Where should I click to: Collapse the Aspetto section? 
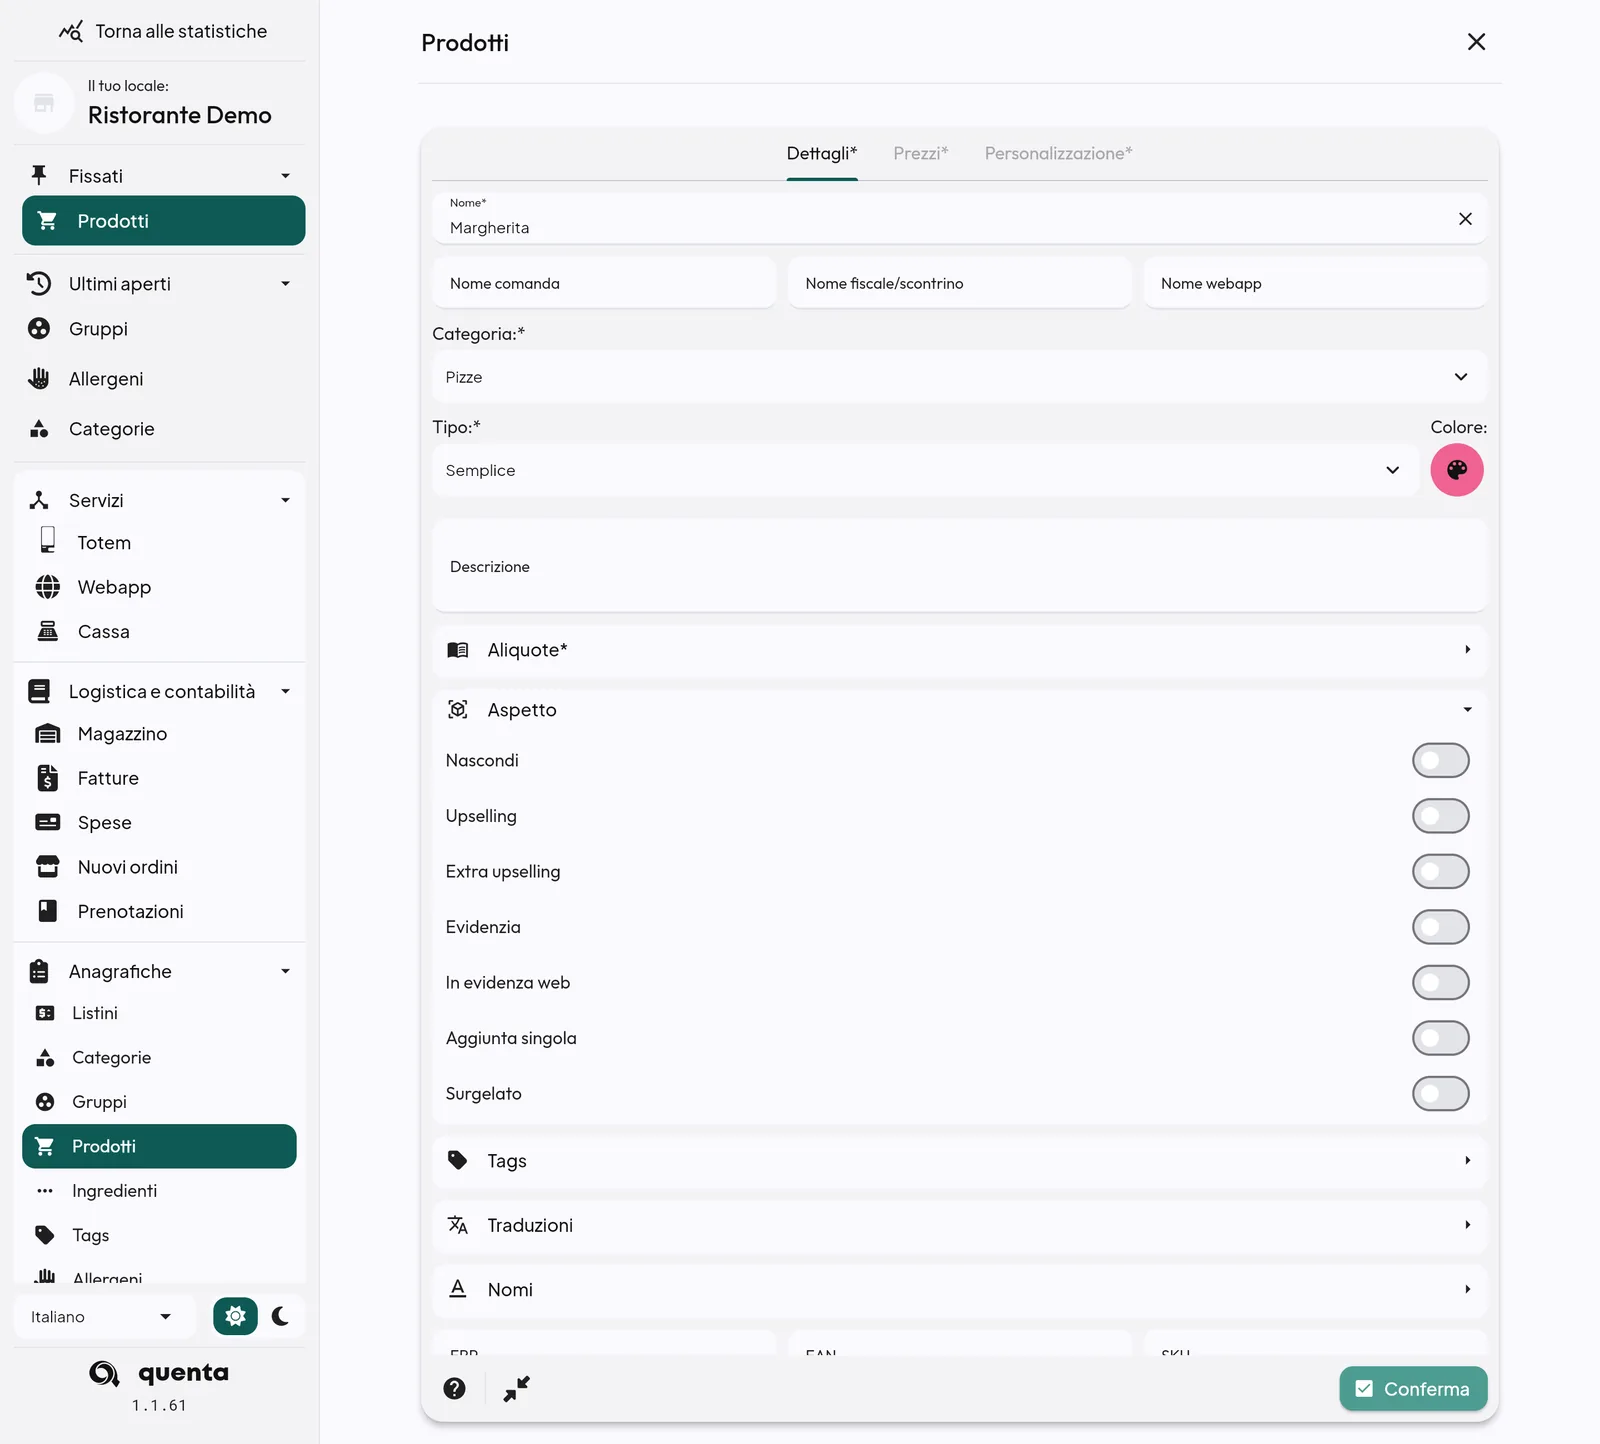coord(959,710)
